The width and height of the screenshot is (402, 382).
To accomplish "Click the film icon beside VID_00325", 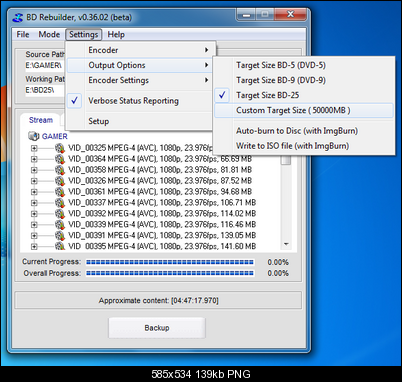I will tap(60, 148).
